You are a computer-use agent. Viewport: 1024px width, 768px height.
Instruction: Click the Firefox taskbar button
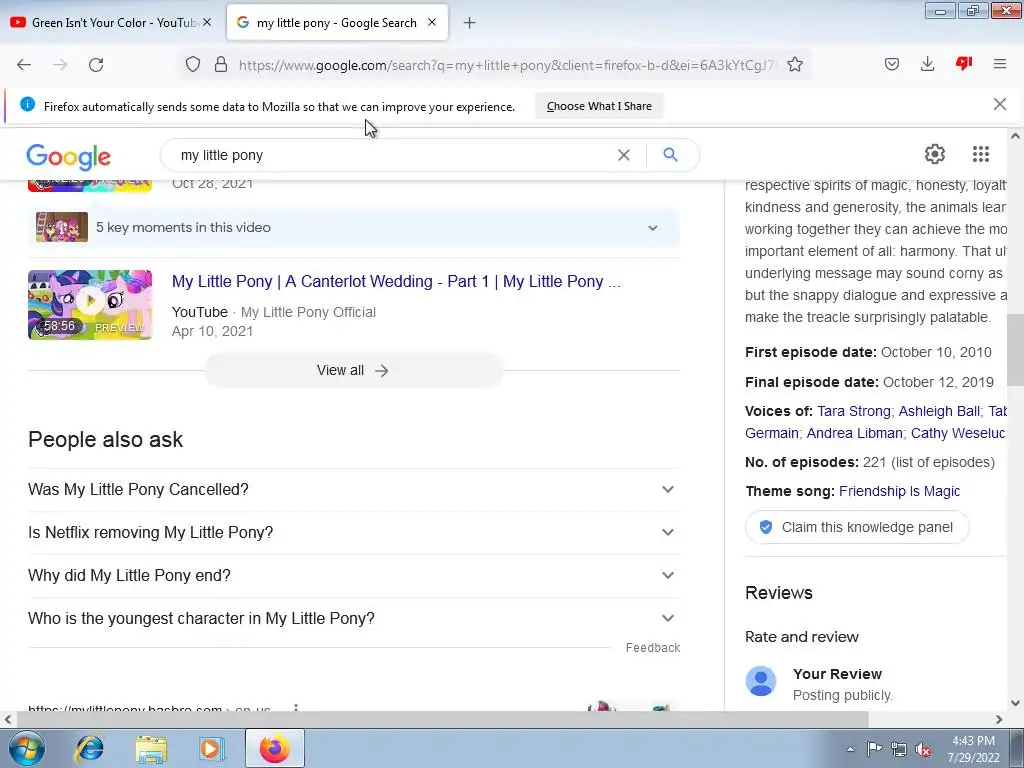274,748
